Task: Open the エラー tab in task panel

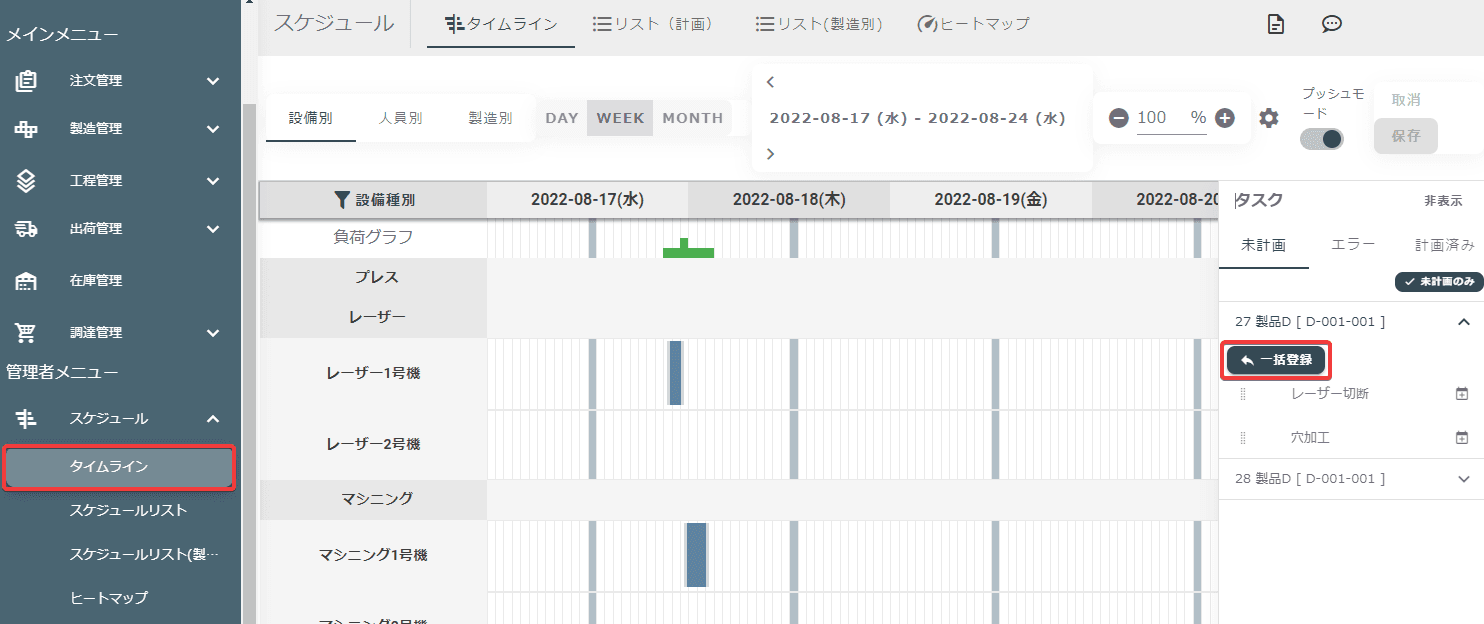Action: coord(1353,244)
